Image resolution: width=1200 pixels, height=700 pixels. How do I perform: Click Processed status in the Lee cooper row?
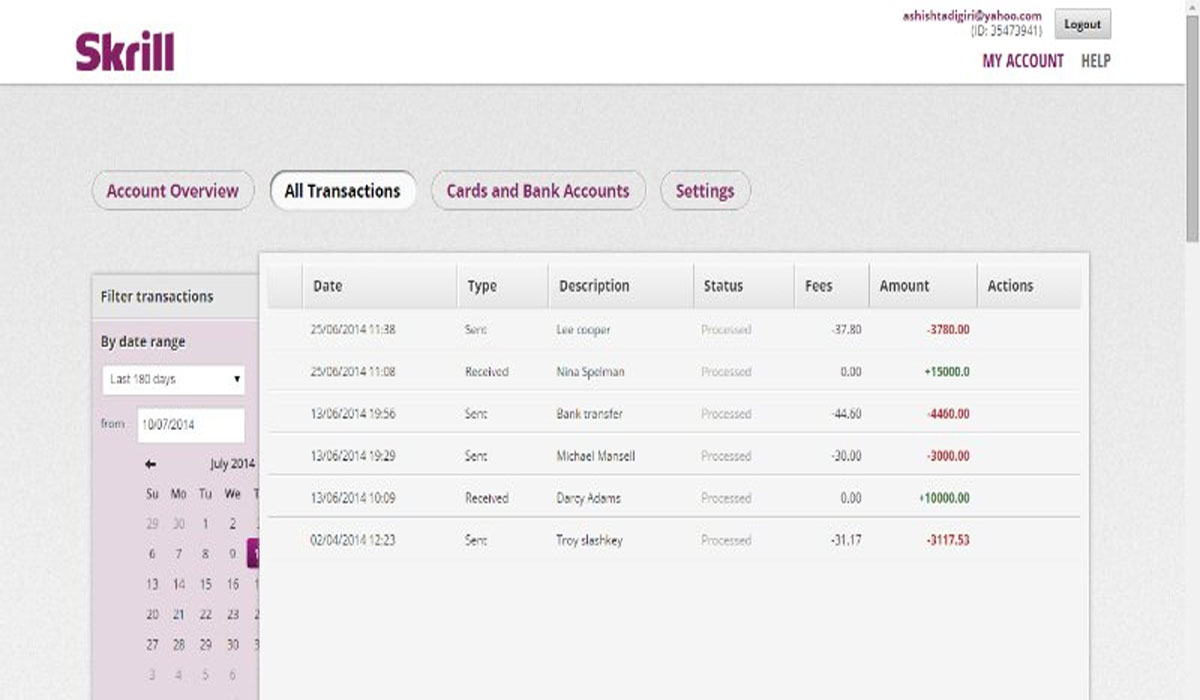click(726, 330)
